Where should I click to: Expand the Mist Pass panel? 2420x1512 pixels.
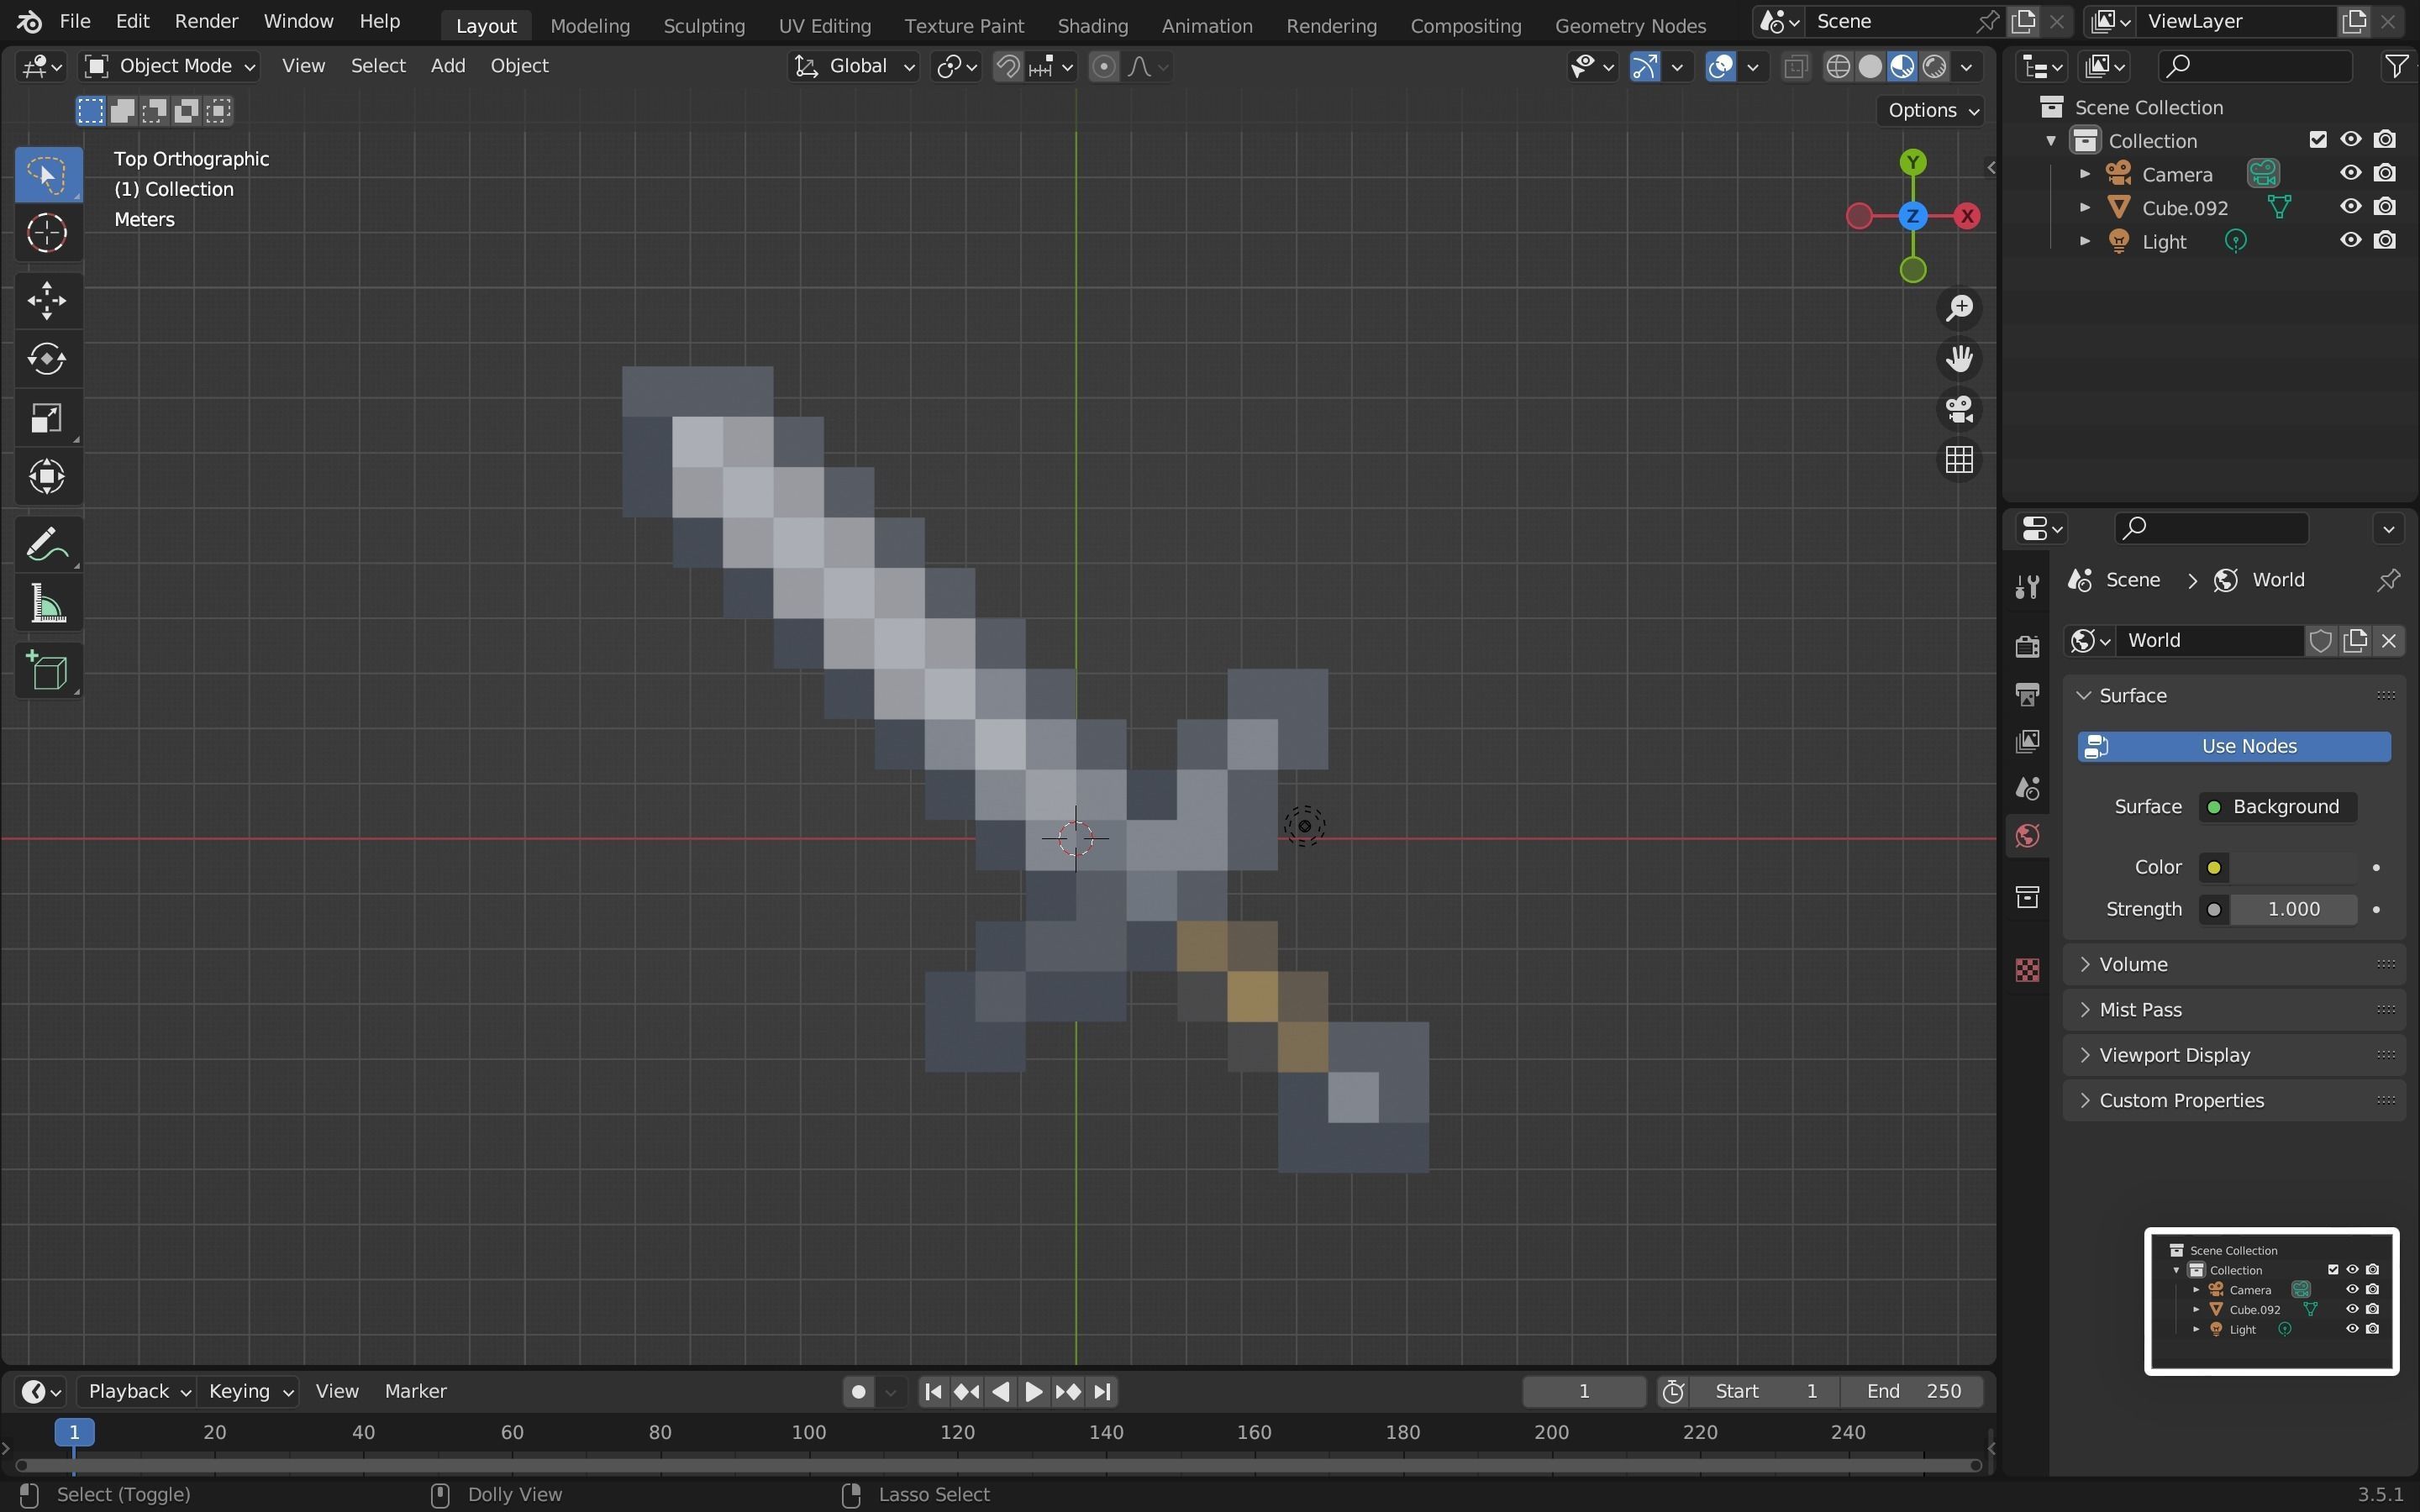click(x=2234, y=1010)
